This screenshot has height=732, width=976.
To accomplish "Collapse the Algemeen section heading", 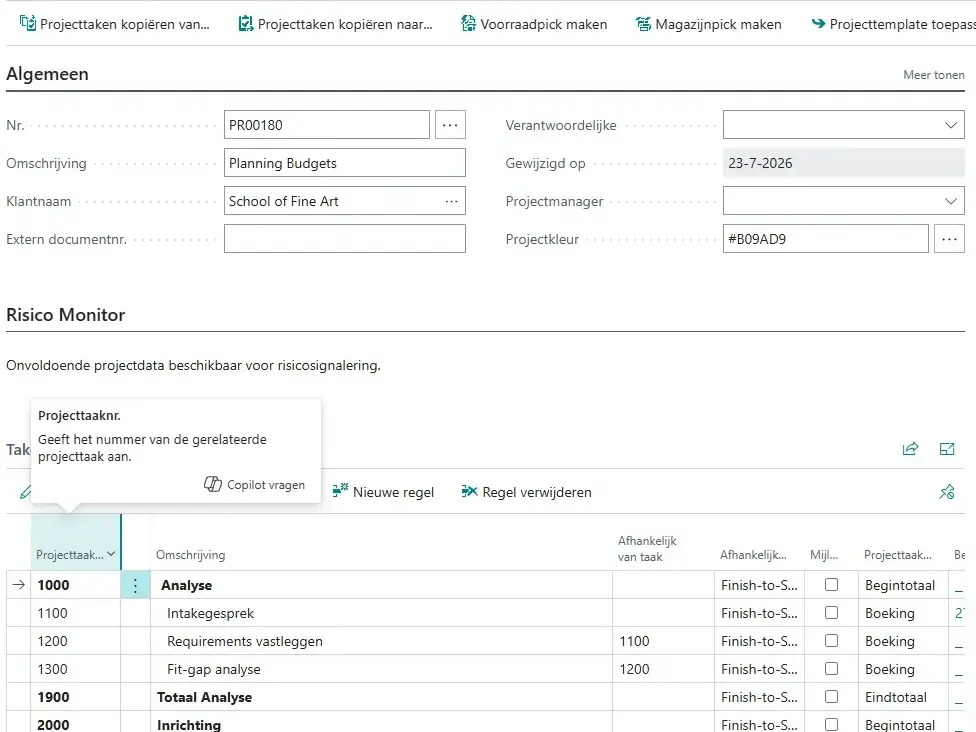I will [x=47, y=74].
